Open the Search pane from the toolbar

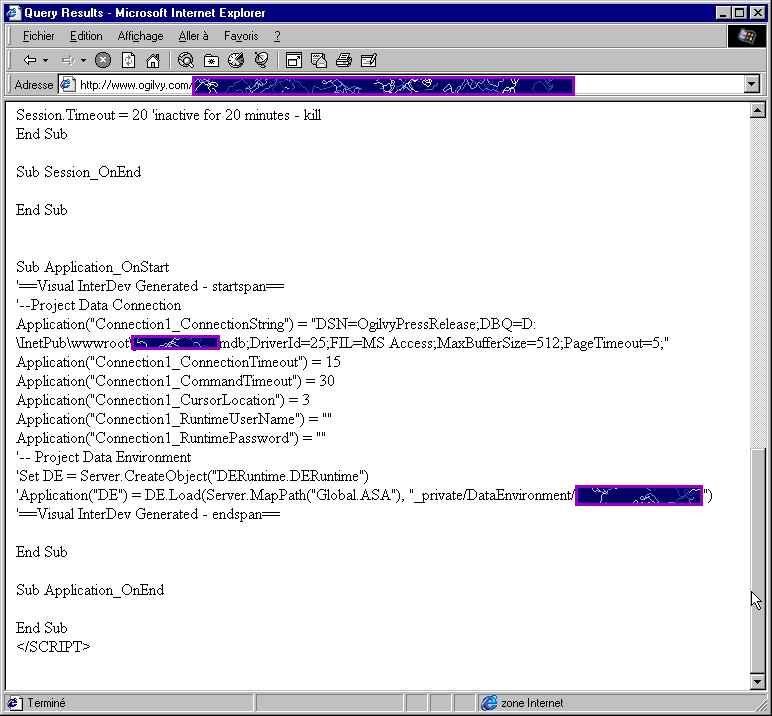186,60
